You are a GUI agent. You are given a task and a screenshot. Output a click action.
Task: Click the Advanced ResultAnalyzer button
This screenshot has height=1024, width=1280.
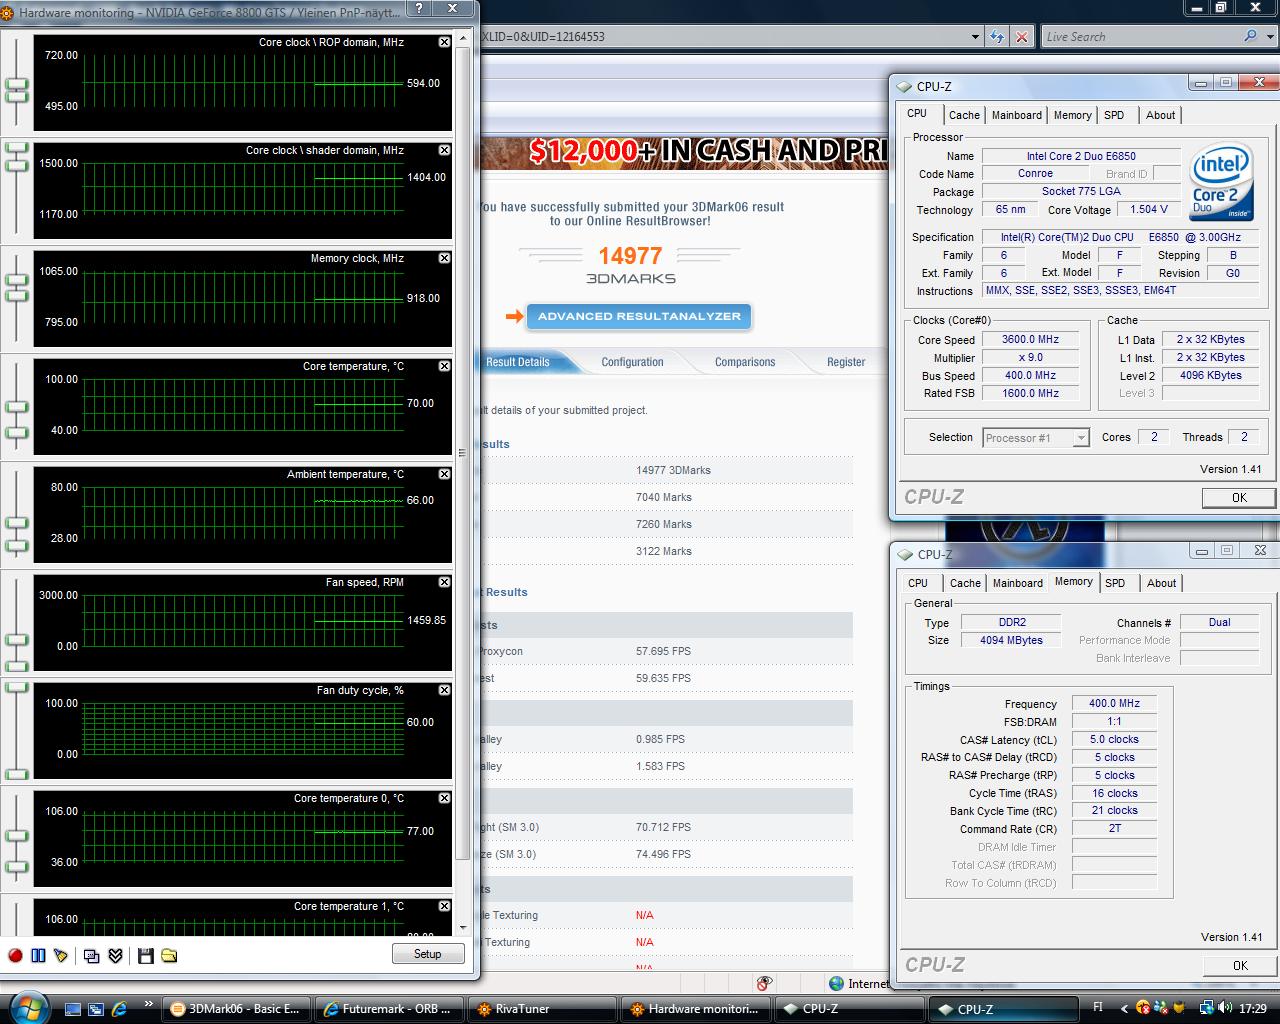pyautogui.click(x=639, y=316)
